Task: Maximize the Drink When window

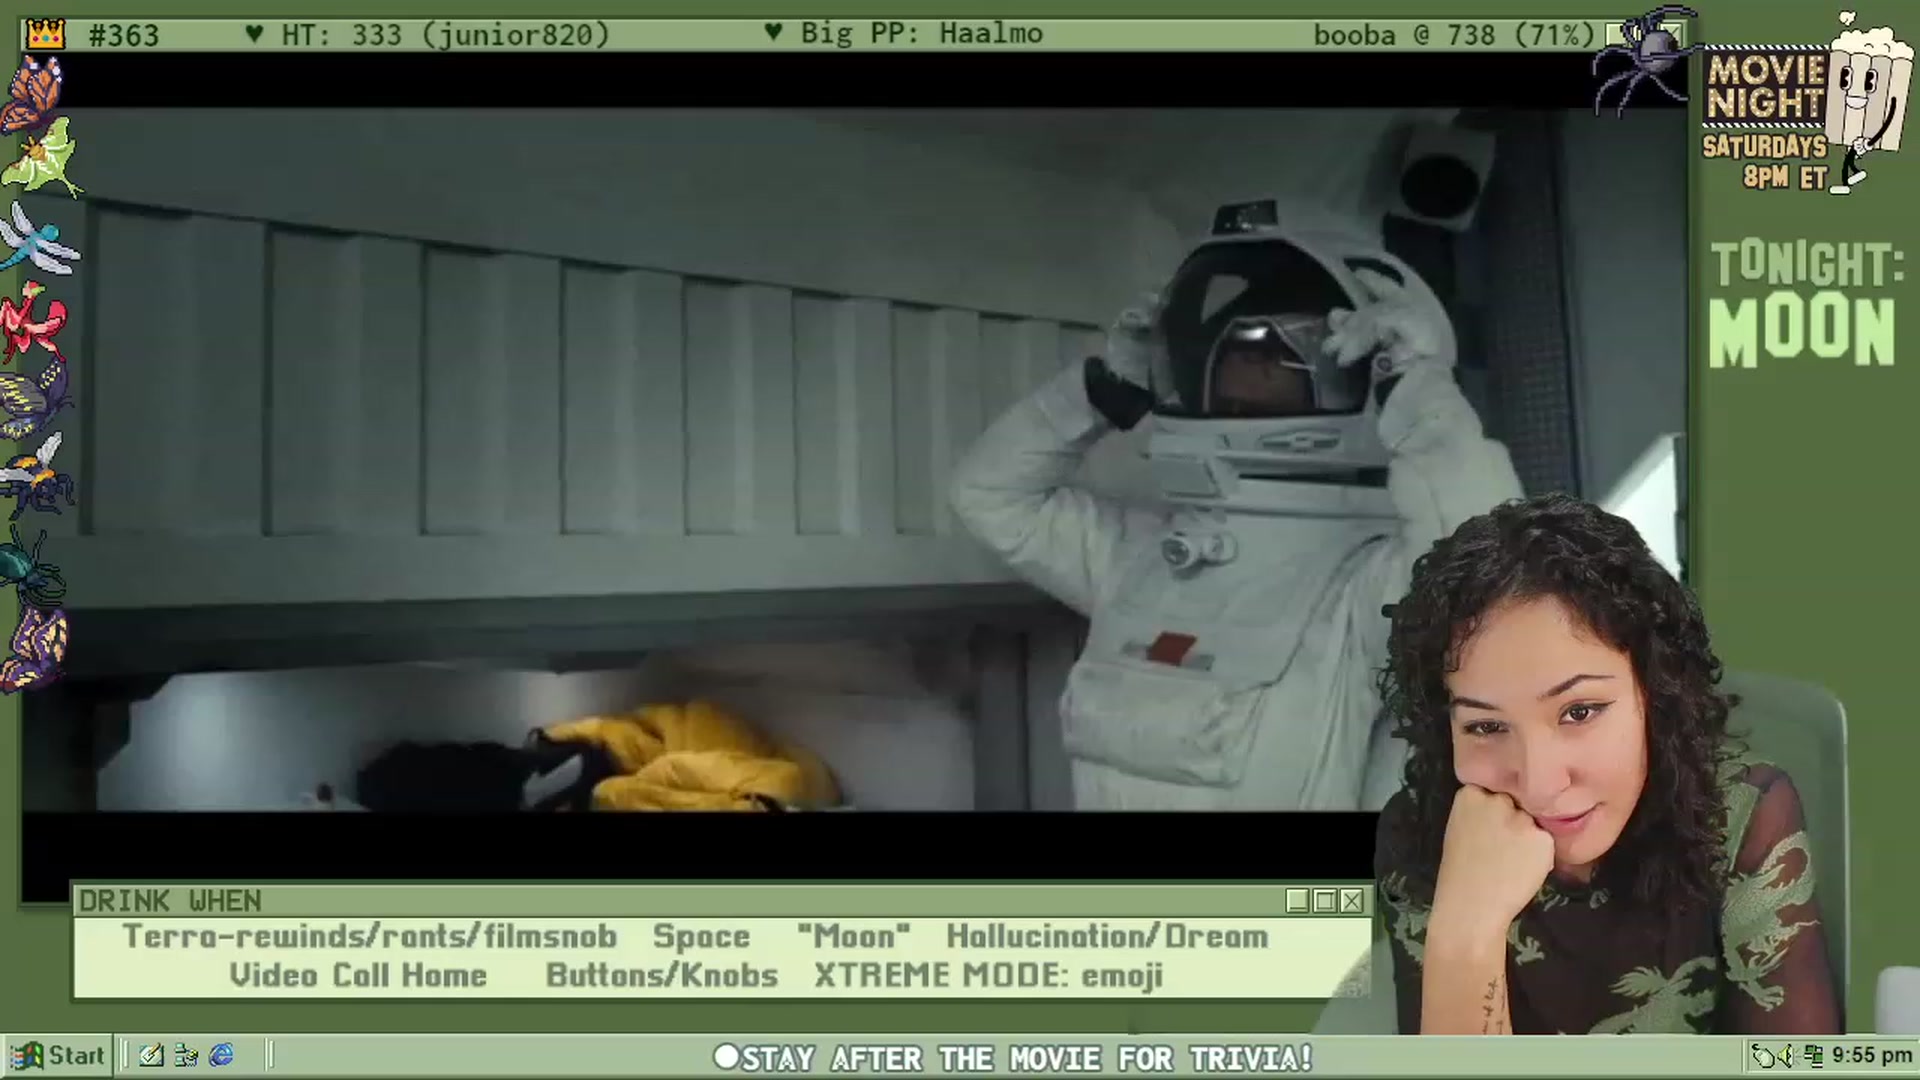Action: [1325, 901]
